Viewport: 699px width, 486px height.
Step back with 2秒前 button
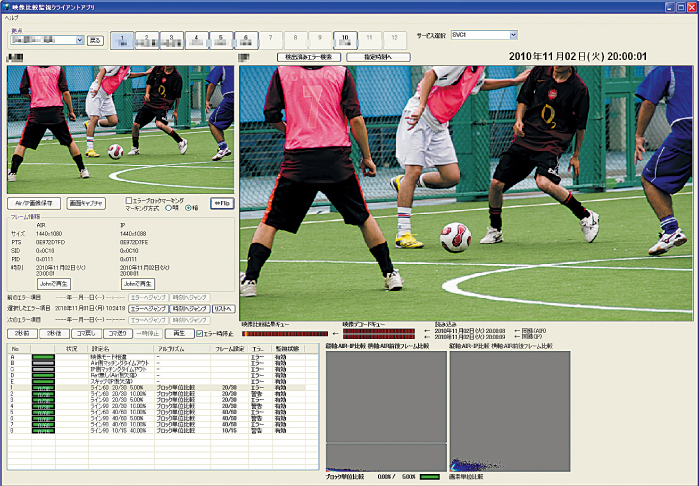tap(22, 333)
